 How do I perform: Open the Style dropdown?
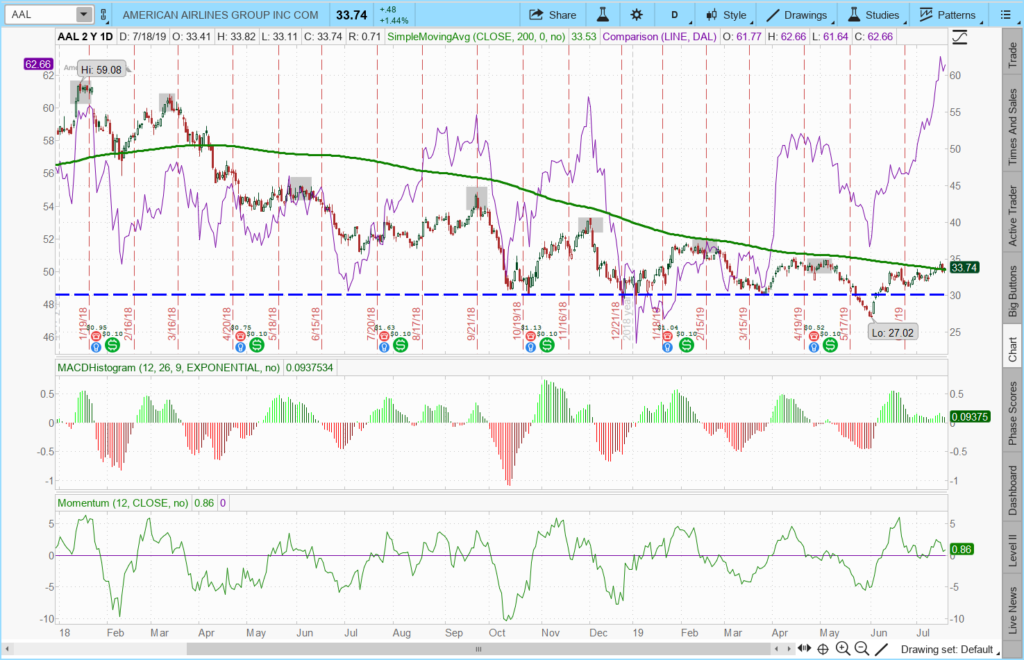click(726, 15)
